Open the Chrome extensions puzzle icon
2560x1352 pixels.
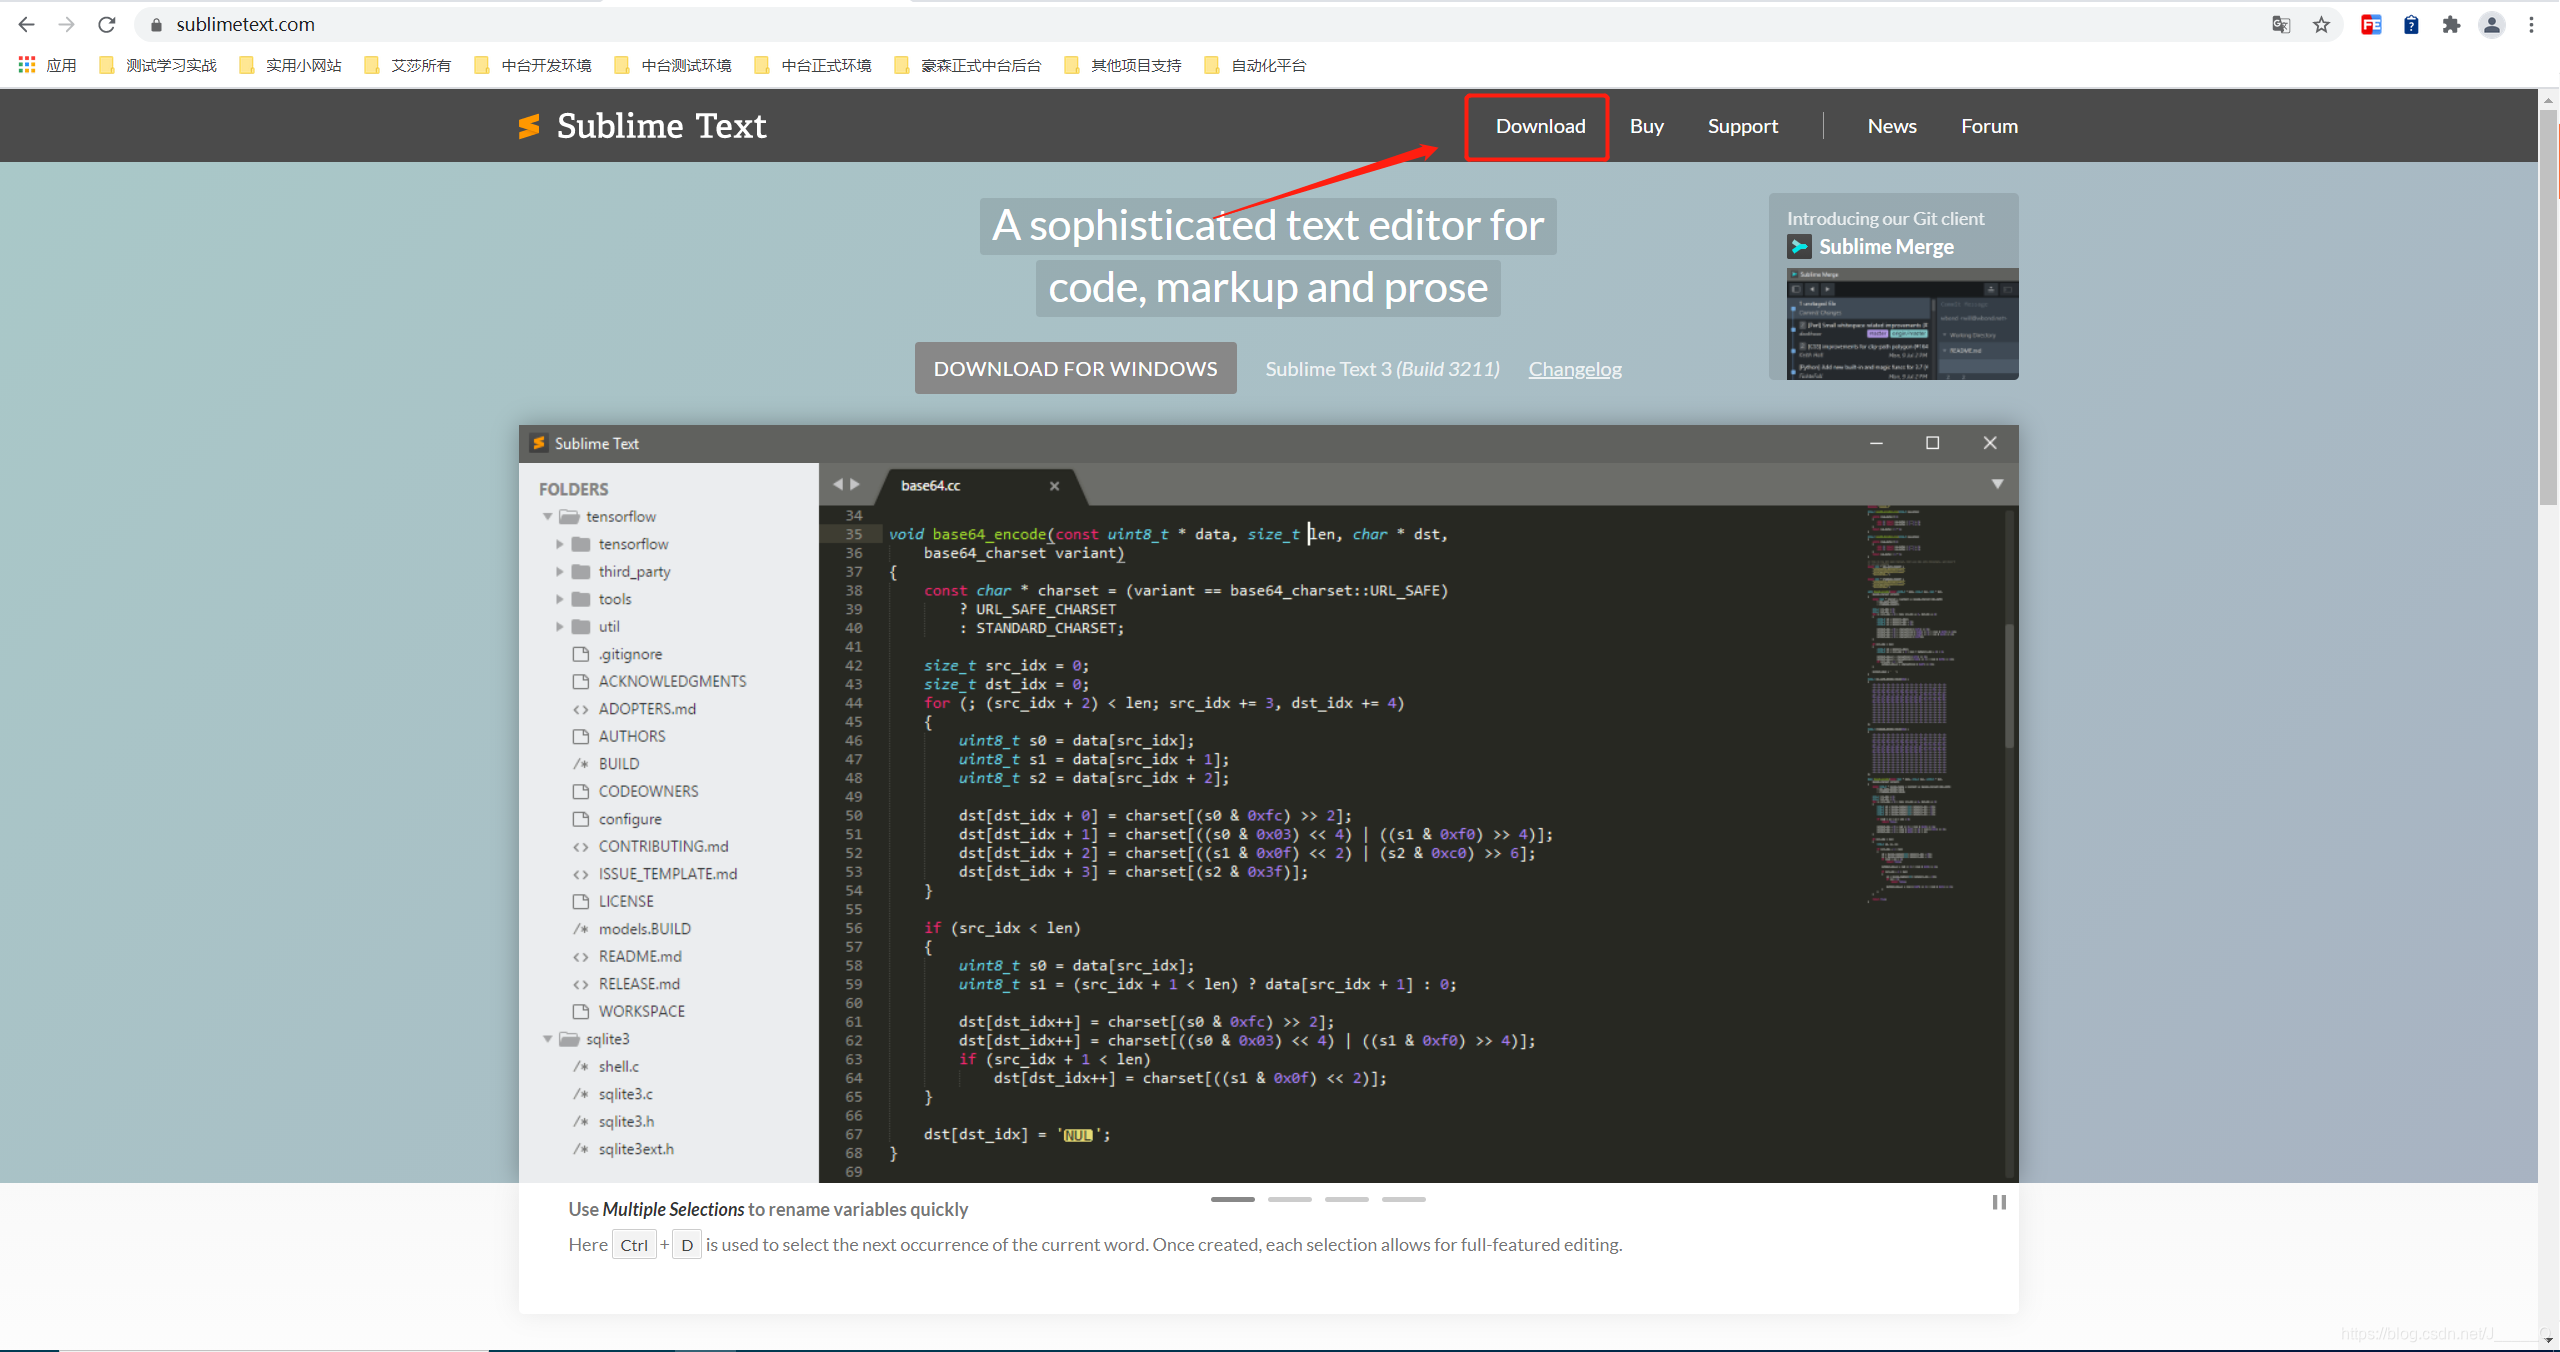click(2451, 25)
